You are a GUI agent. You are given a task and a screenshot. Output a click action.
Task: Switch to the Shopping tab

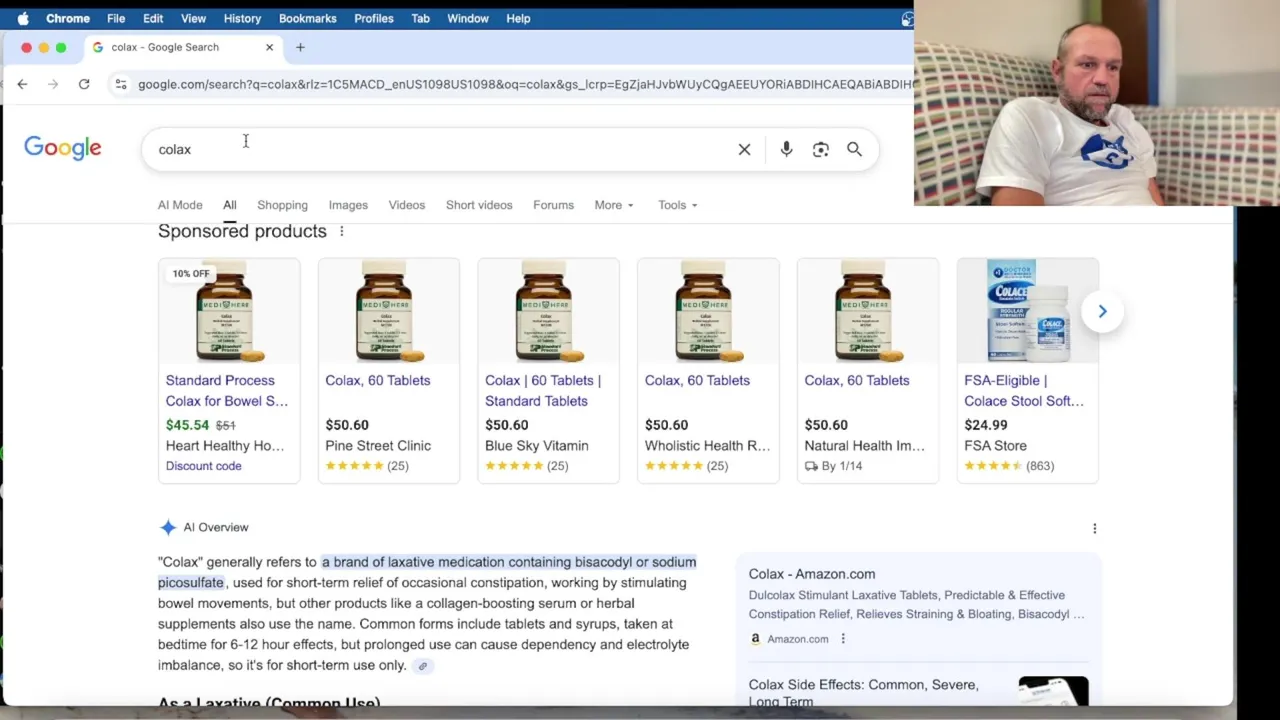tap(282, 205)
